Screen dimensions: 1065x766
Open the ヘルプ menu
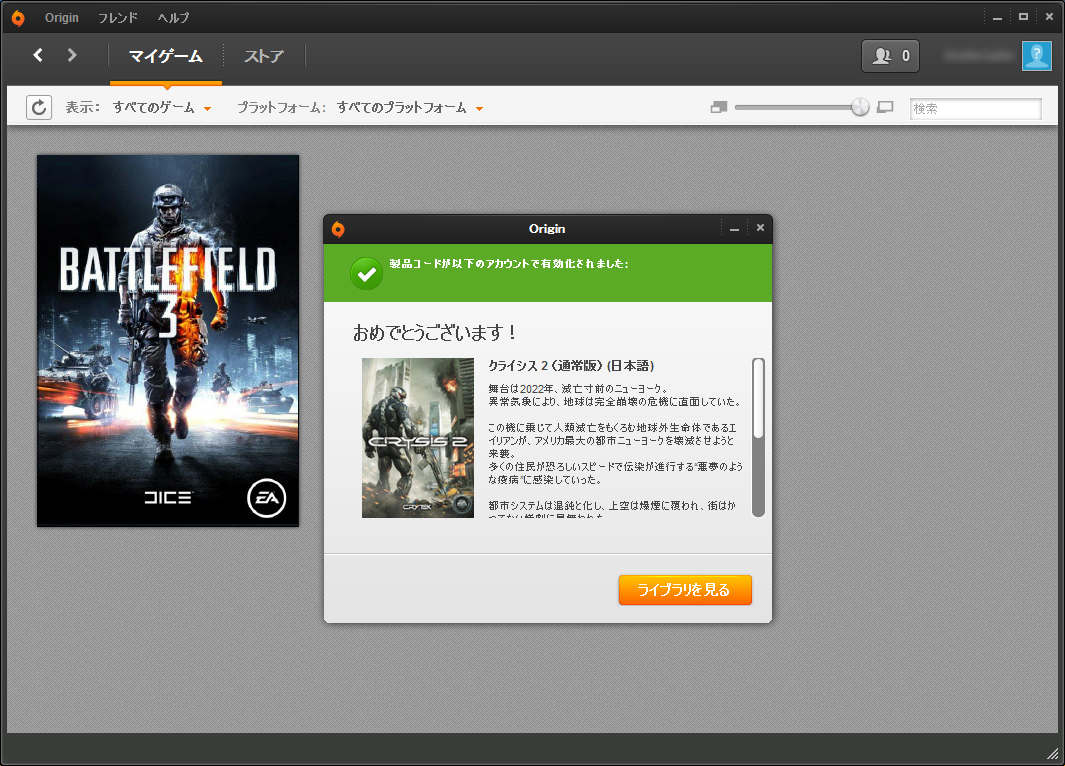coord(173,18)
